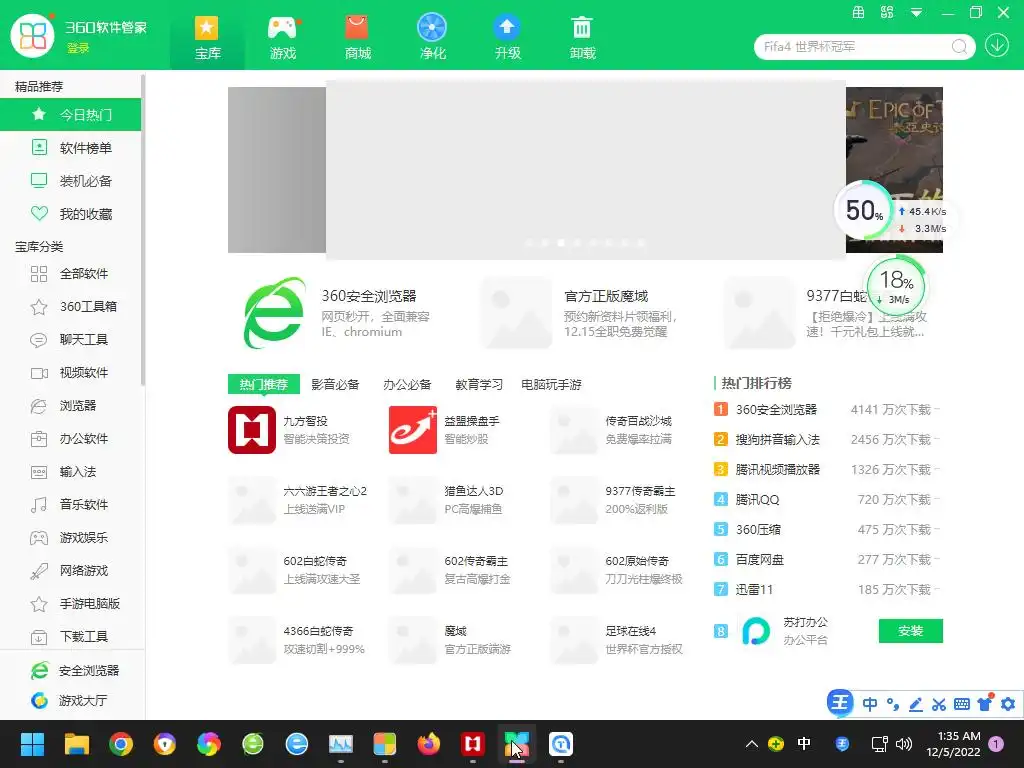1024x768 pixels.
Task: Select 浏览器 category
Action: [x=71, y=406]
